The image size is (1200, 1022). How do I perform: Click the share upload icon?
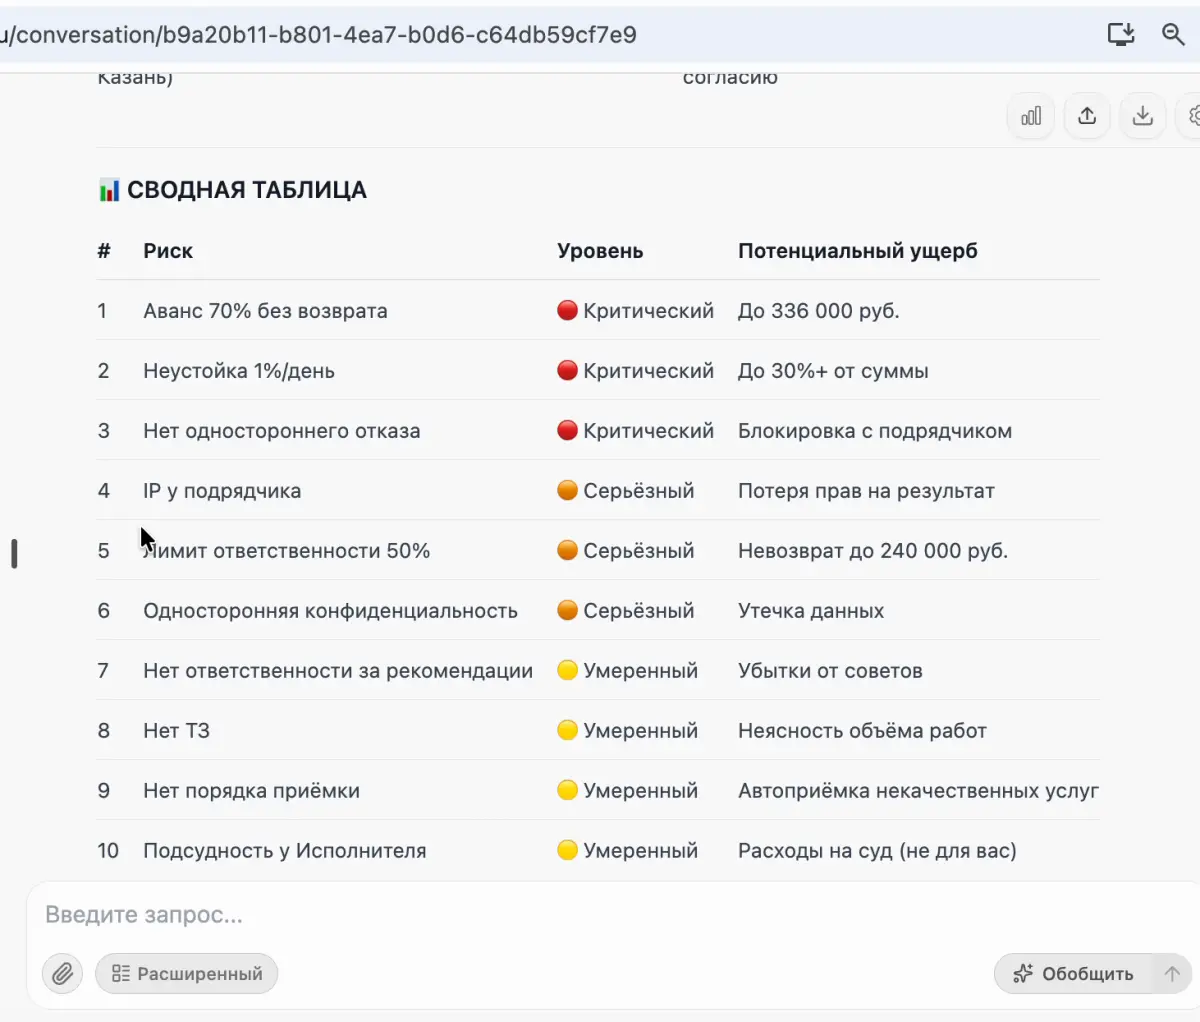tap(1087, 116)
